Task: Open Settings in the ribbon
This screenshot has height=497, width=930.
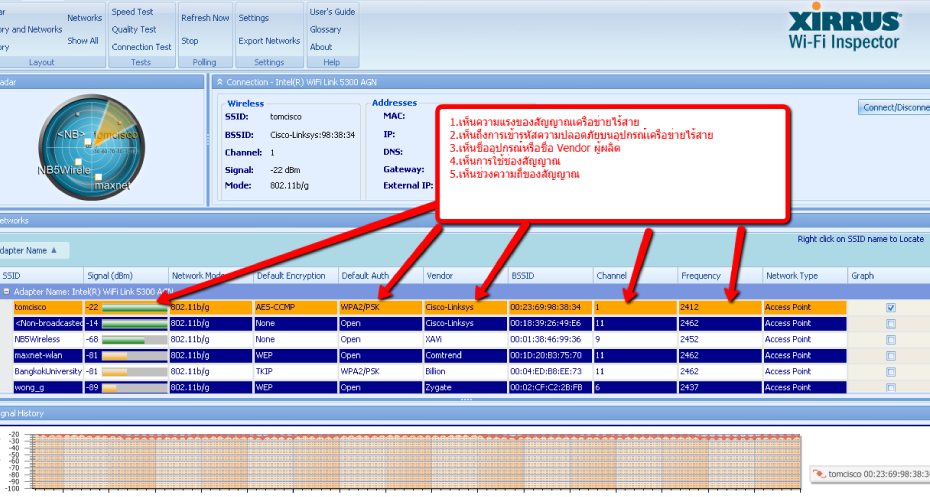Action: point(253,18)
